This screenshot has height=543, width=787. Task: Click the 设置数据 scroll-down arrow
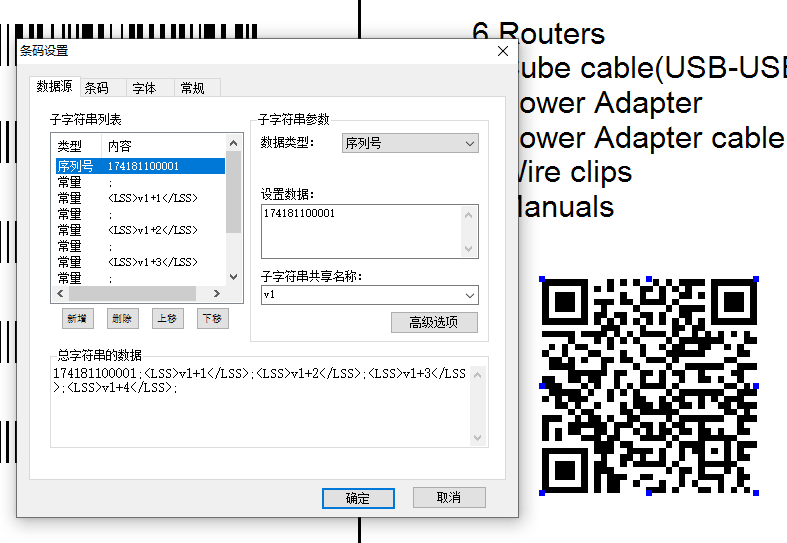click(x=469, y=248)
